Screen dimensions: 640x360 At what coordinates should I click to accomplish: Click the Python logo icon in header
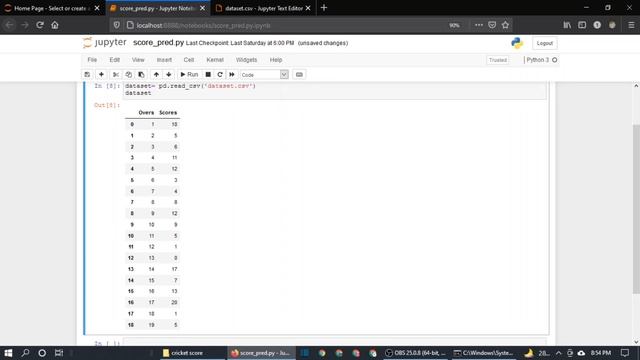(x=517, y=43)
